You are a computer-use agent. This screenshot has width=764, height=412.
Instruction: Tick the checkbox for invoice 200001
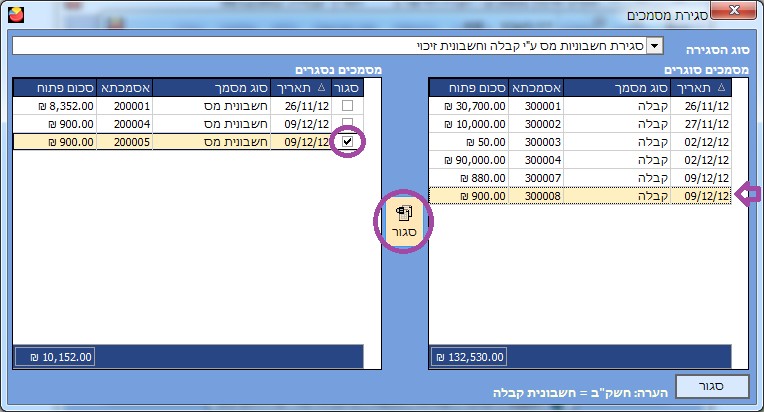point(346,106)
